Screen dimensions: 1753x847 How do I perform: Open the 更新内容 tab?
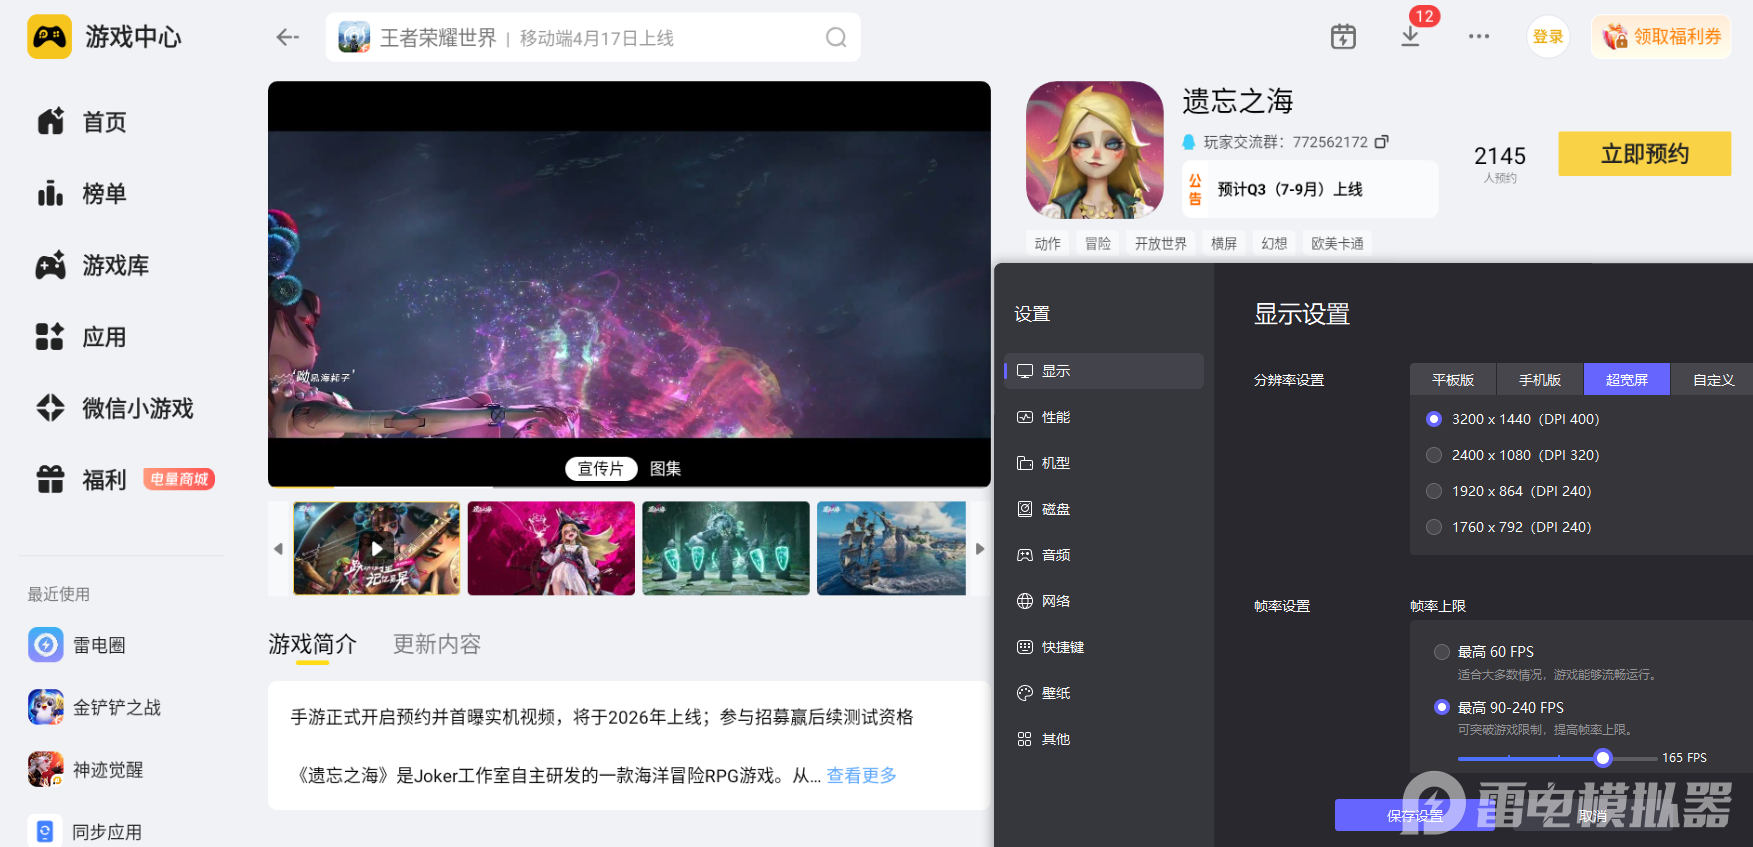coord(437,644)
